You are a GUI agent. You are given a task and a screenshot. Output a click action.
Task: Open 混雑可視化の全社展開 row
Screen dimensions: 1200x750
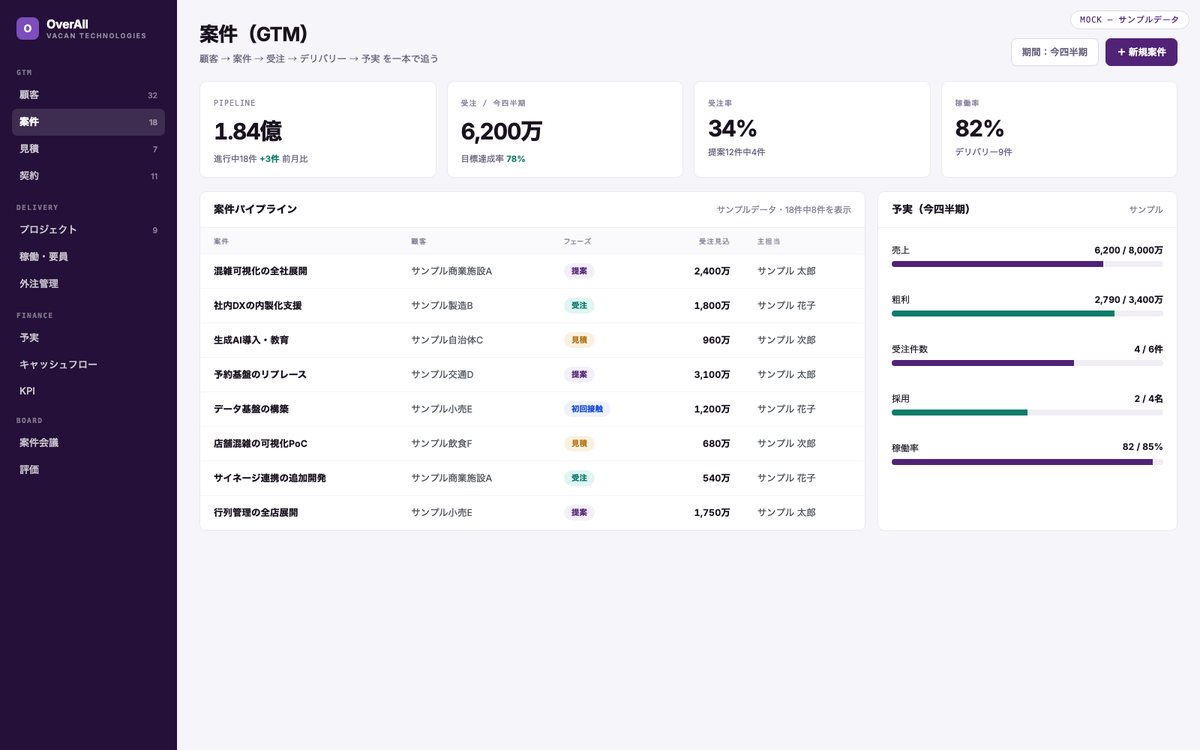coord(532,271)
